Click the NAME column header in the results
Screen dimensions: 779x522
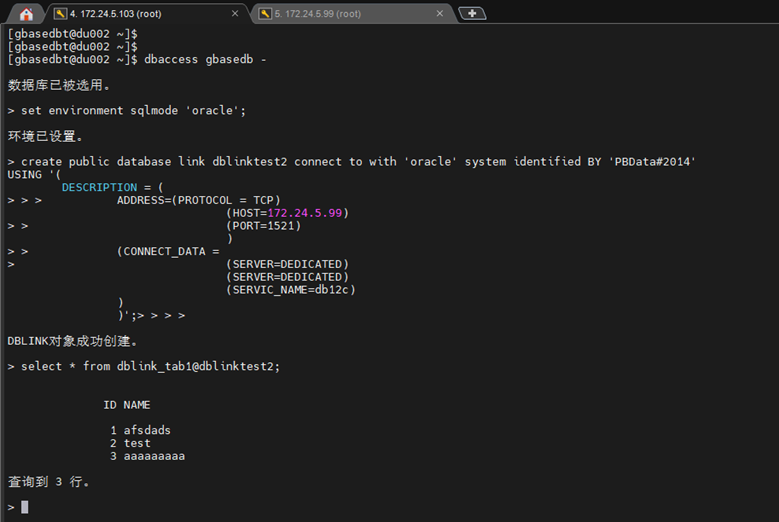tap(137, 405)
